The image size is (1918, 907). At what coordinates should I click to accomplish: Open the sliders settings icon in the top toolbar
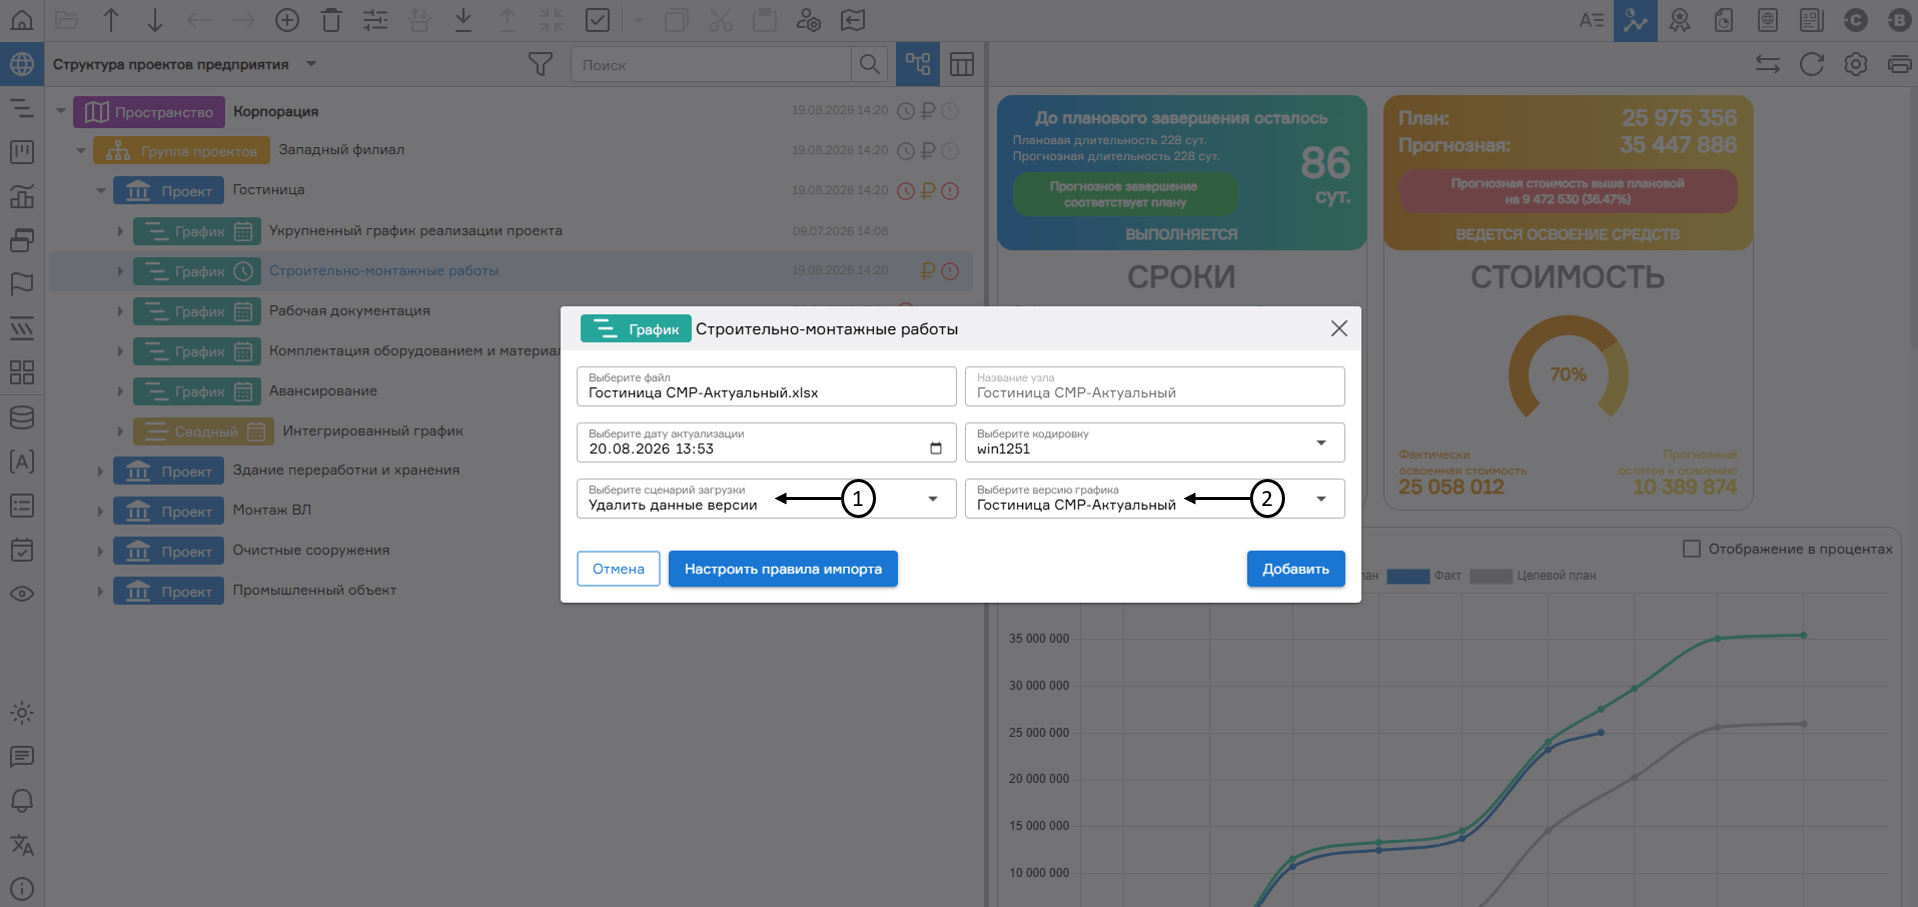375,20
